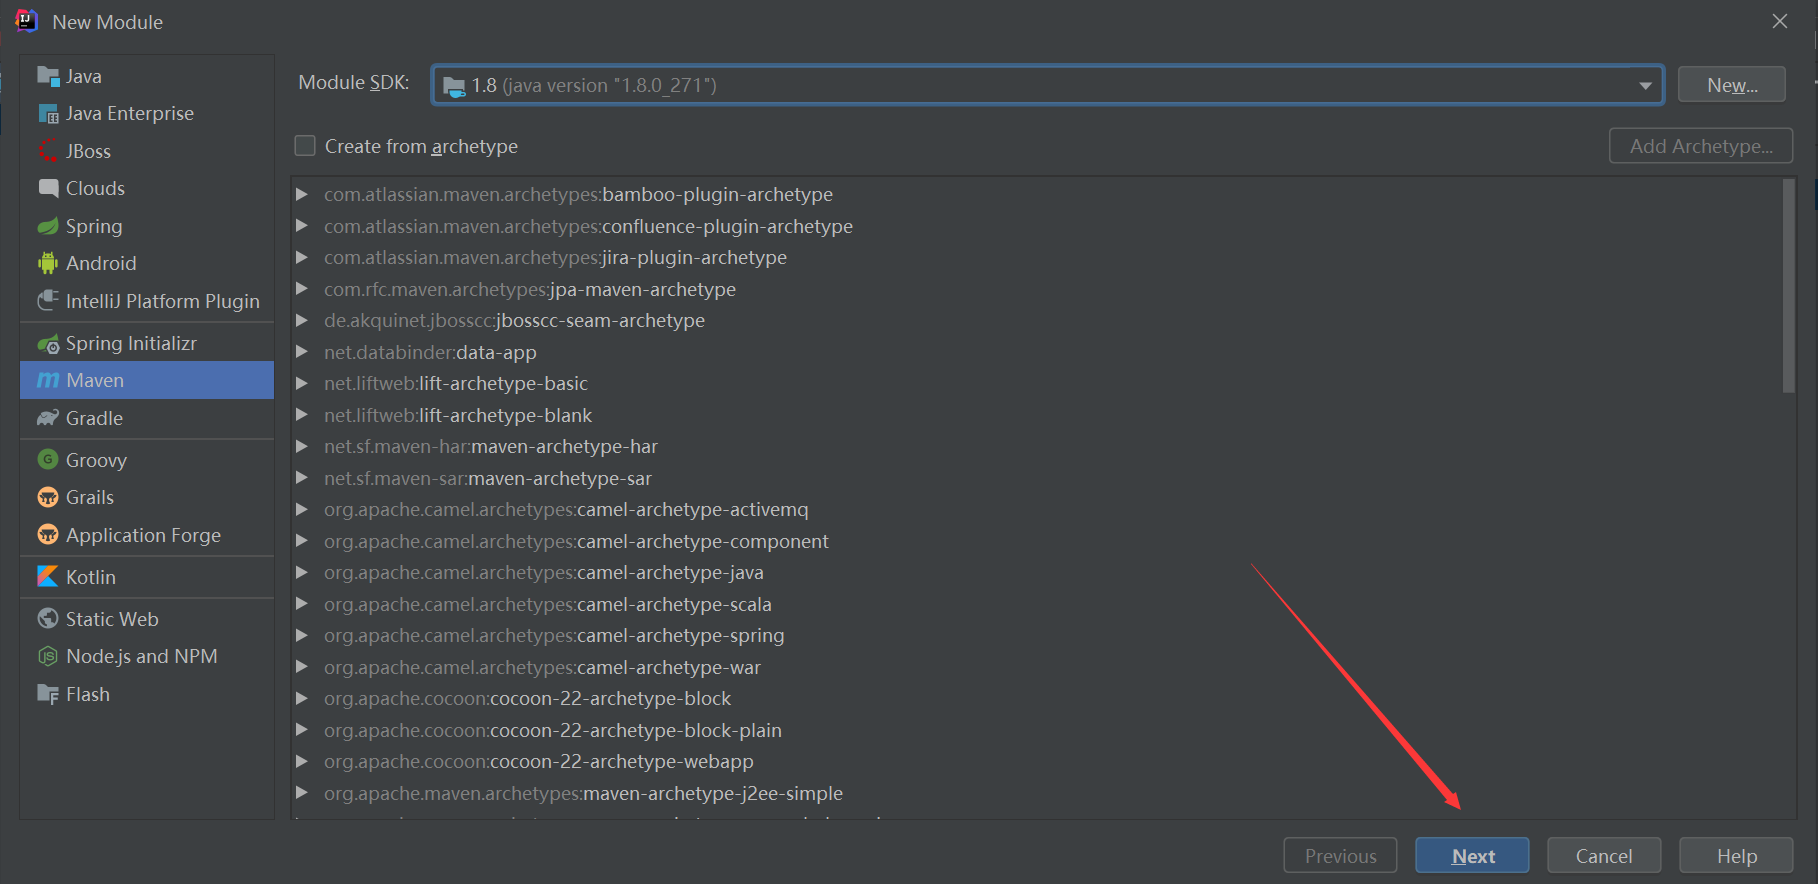This screenshot has width=1818, height=884.
Task: Click the Cancel button
Action: coord(1604,856)
